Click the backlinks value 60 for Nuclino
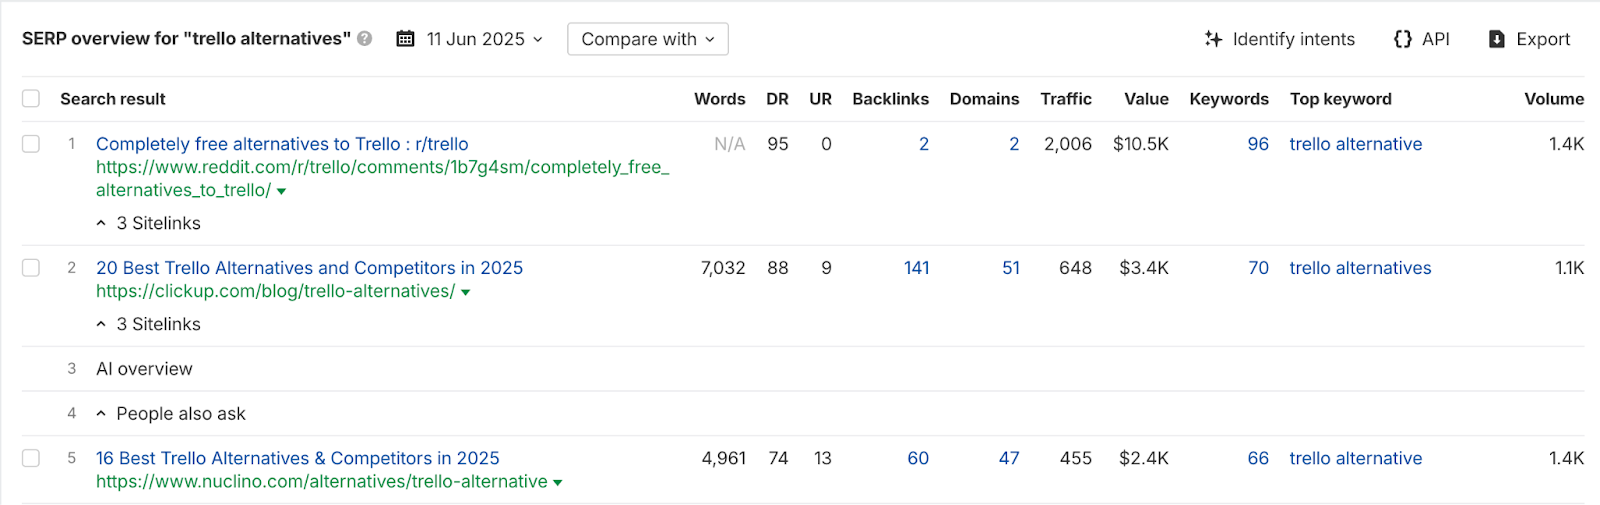Viewport: 1600px width, 505px height. pos(918,458)
